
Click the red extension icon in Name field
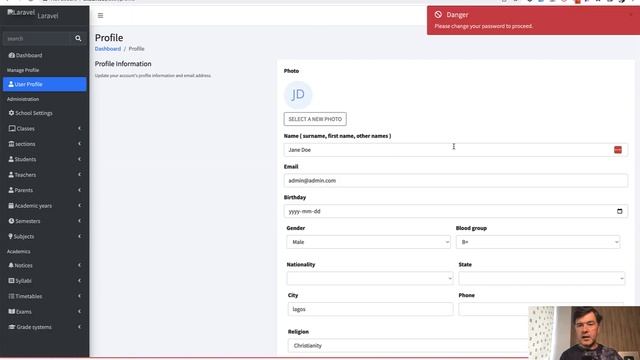coord(618,150)
